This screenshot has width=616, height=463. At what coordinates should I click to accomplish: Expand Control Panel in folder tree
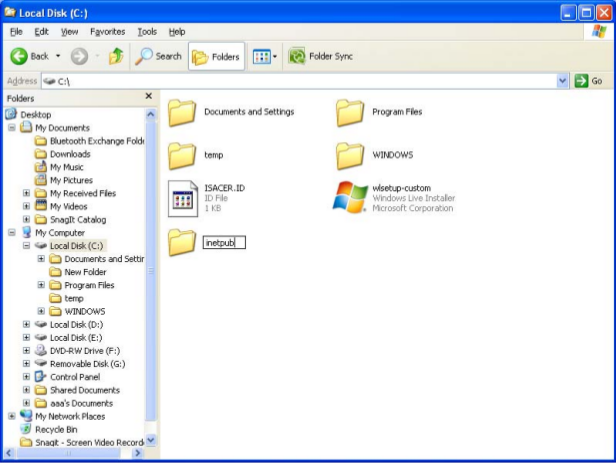click(x=27, y=376)
